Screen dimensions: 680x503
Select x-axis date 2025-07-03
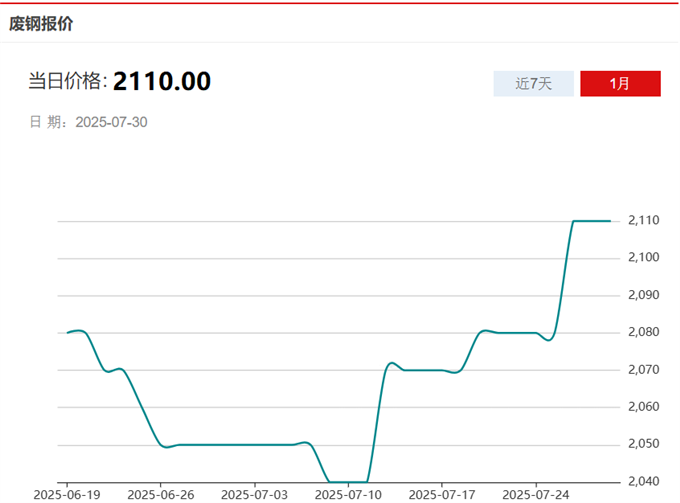coord(254,494)
